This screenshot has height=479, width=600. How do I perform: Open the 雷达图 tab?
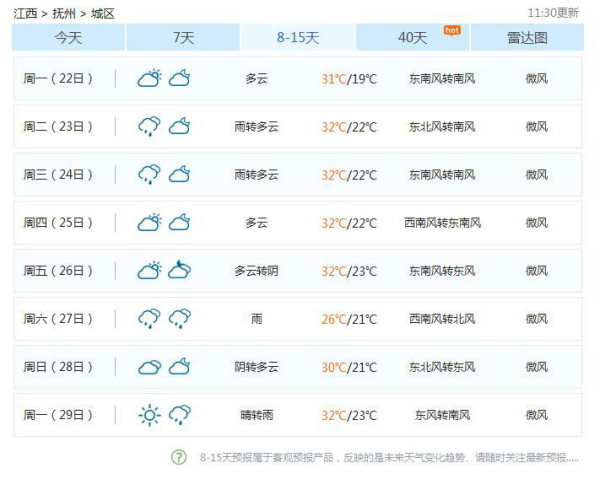(527, 37)
